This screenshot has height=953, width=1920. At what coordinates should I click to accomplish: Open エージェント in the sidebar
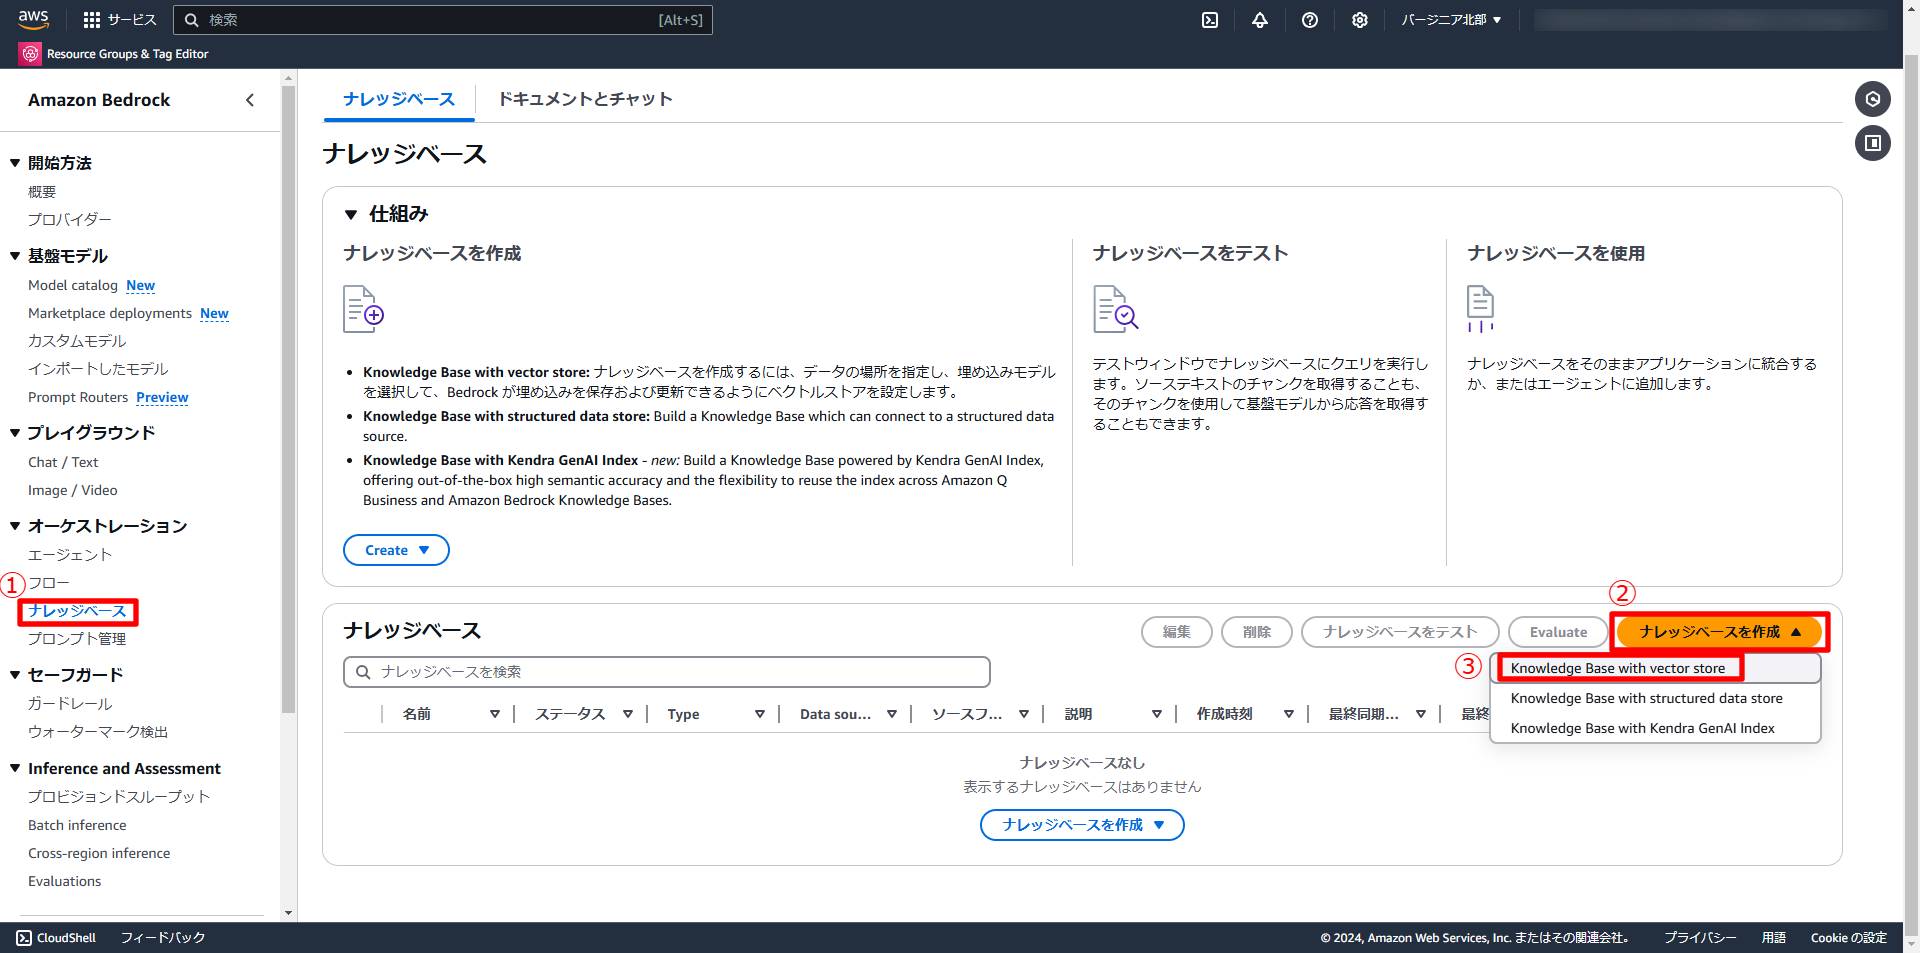(70, 555)
